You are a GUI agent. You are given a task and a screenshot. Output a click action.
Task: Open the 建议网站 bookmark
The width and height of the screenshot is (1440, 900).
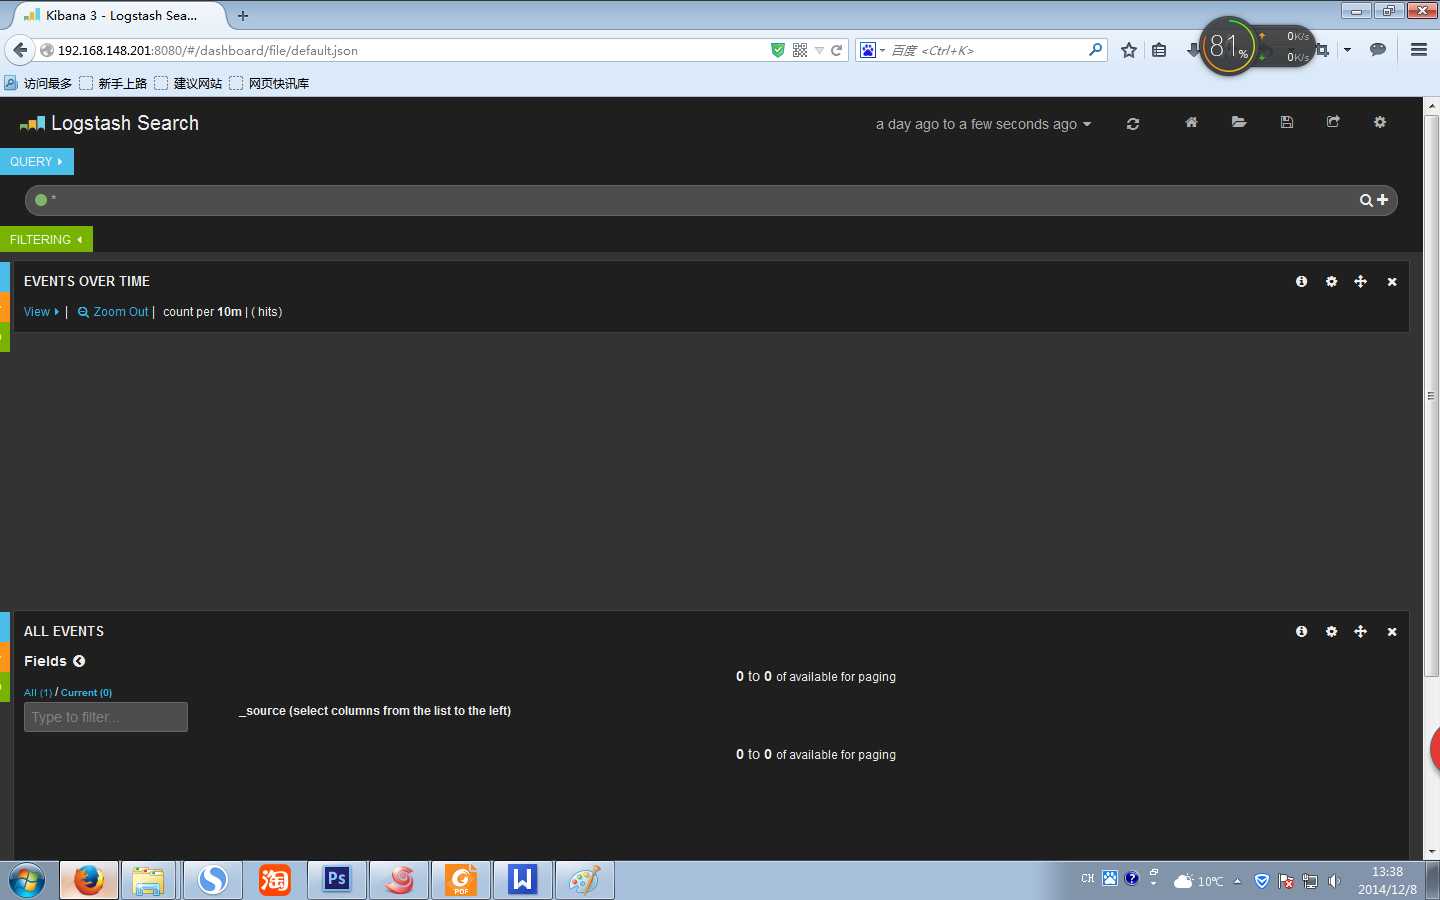pyautogui.click(x=188, y=83)
